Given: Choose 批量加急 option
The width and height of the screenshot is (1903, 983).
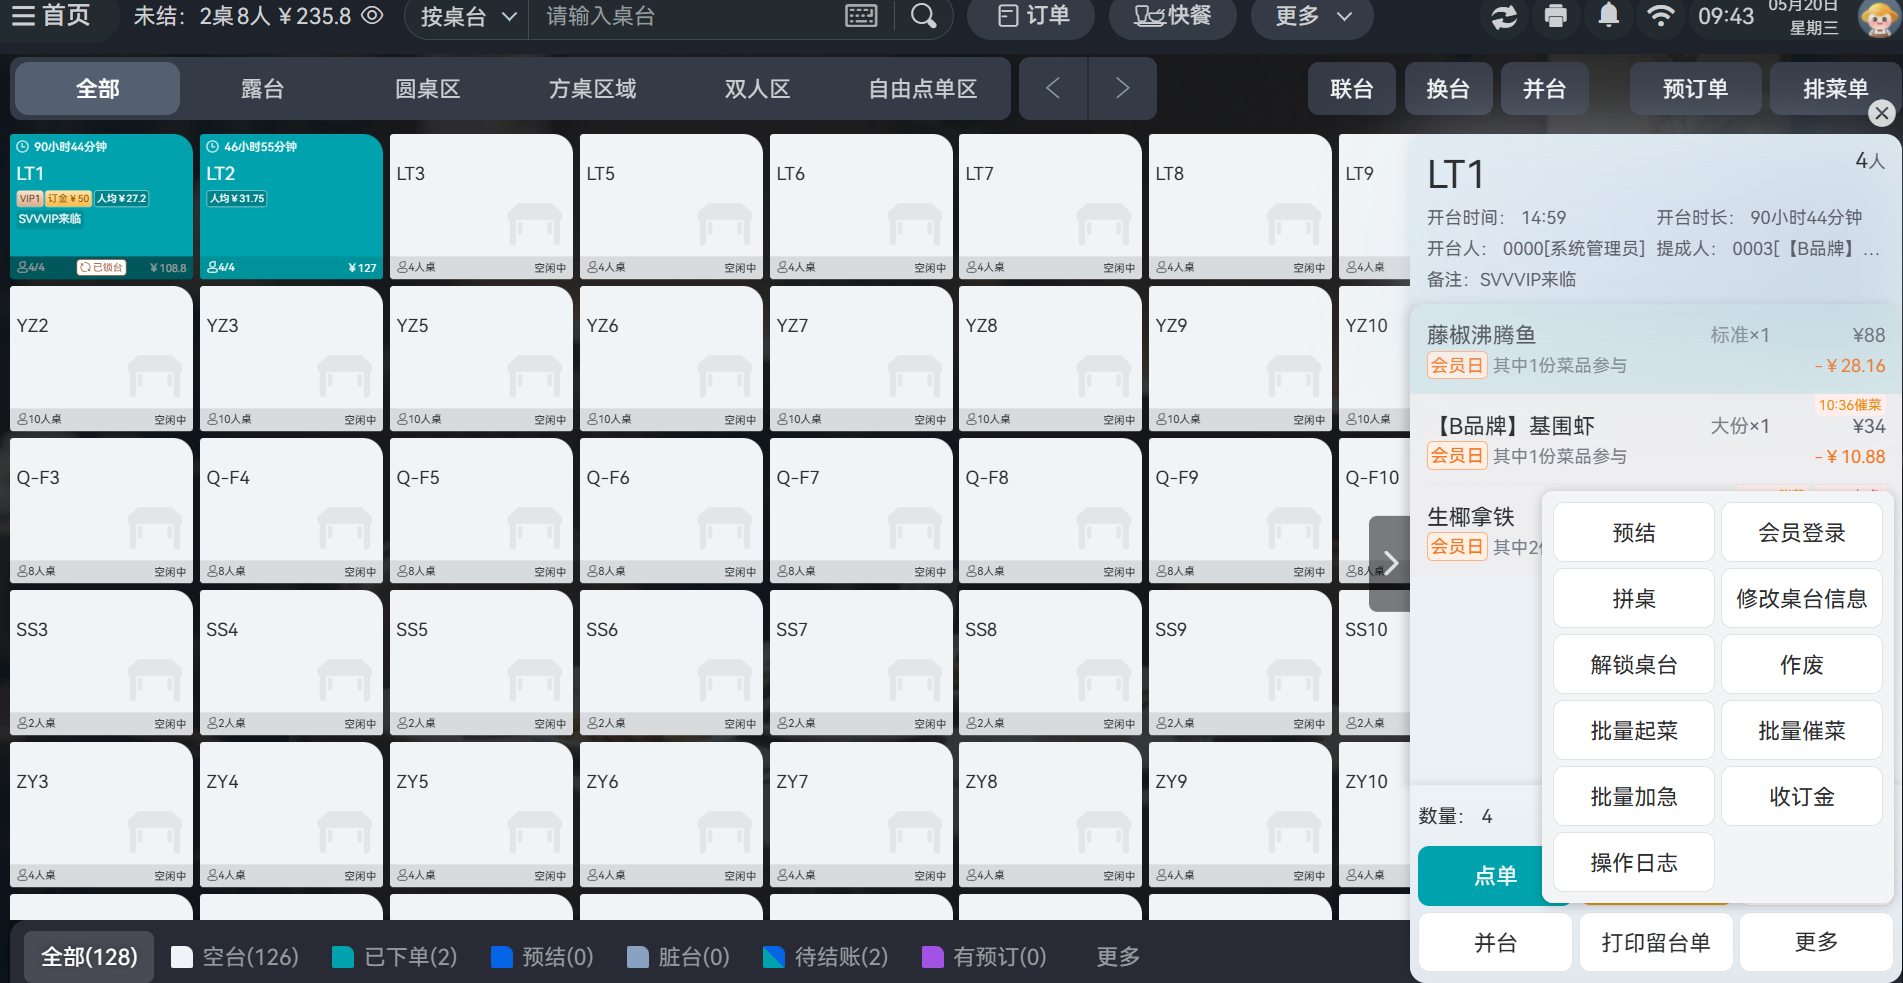Looking at the screenshot, I should click(1634, 797).
